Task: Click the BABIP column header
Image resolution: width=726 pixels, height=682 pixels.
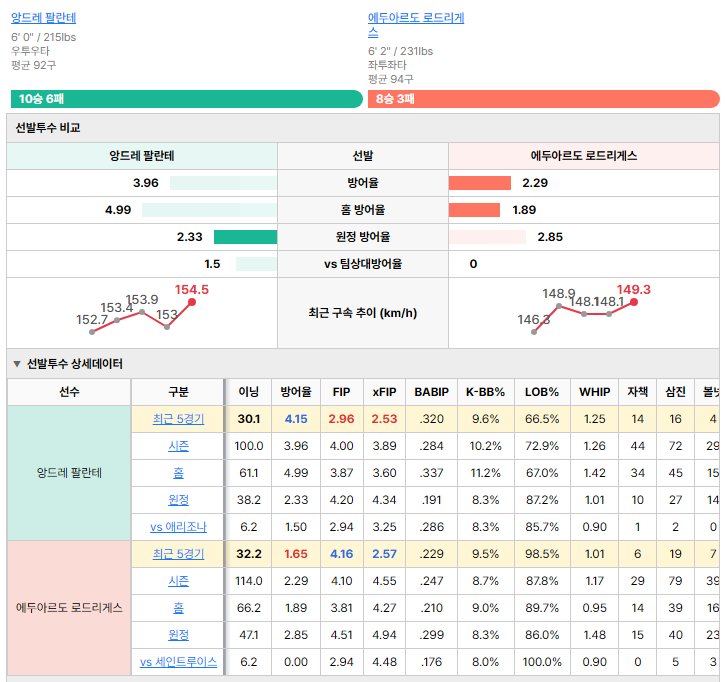Action: tap(432, 392)
